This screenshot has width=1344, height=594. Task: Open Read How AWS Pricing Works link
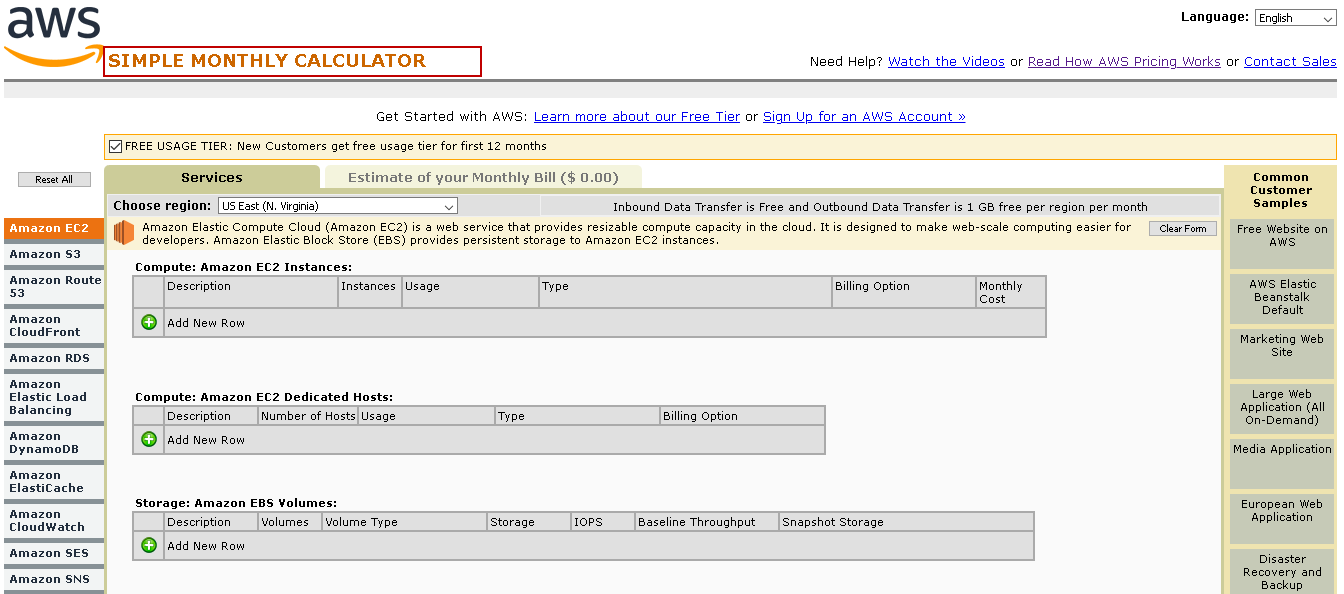(x=1124, y=62)
